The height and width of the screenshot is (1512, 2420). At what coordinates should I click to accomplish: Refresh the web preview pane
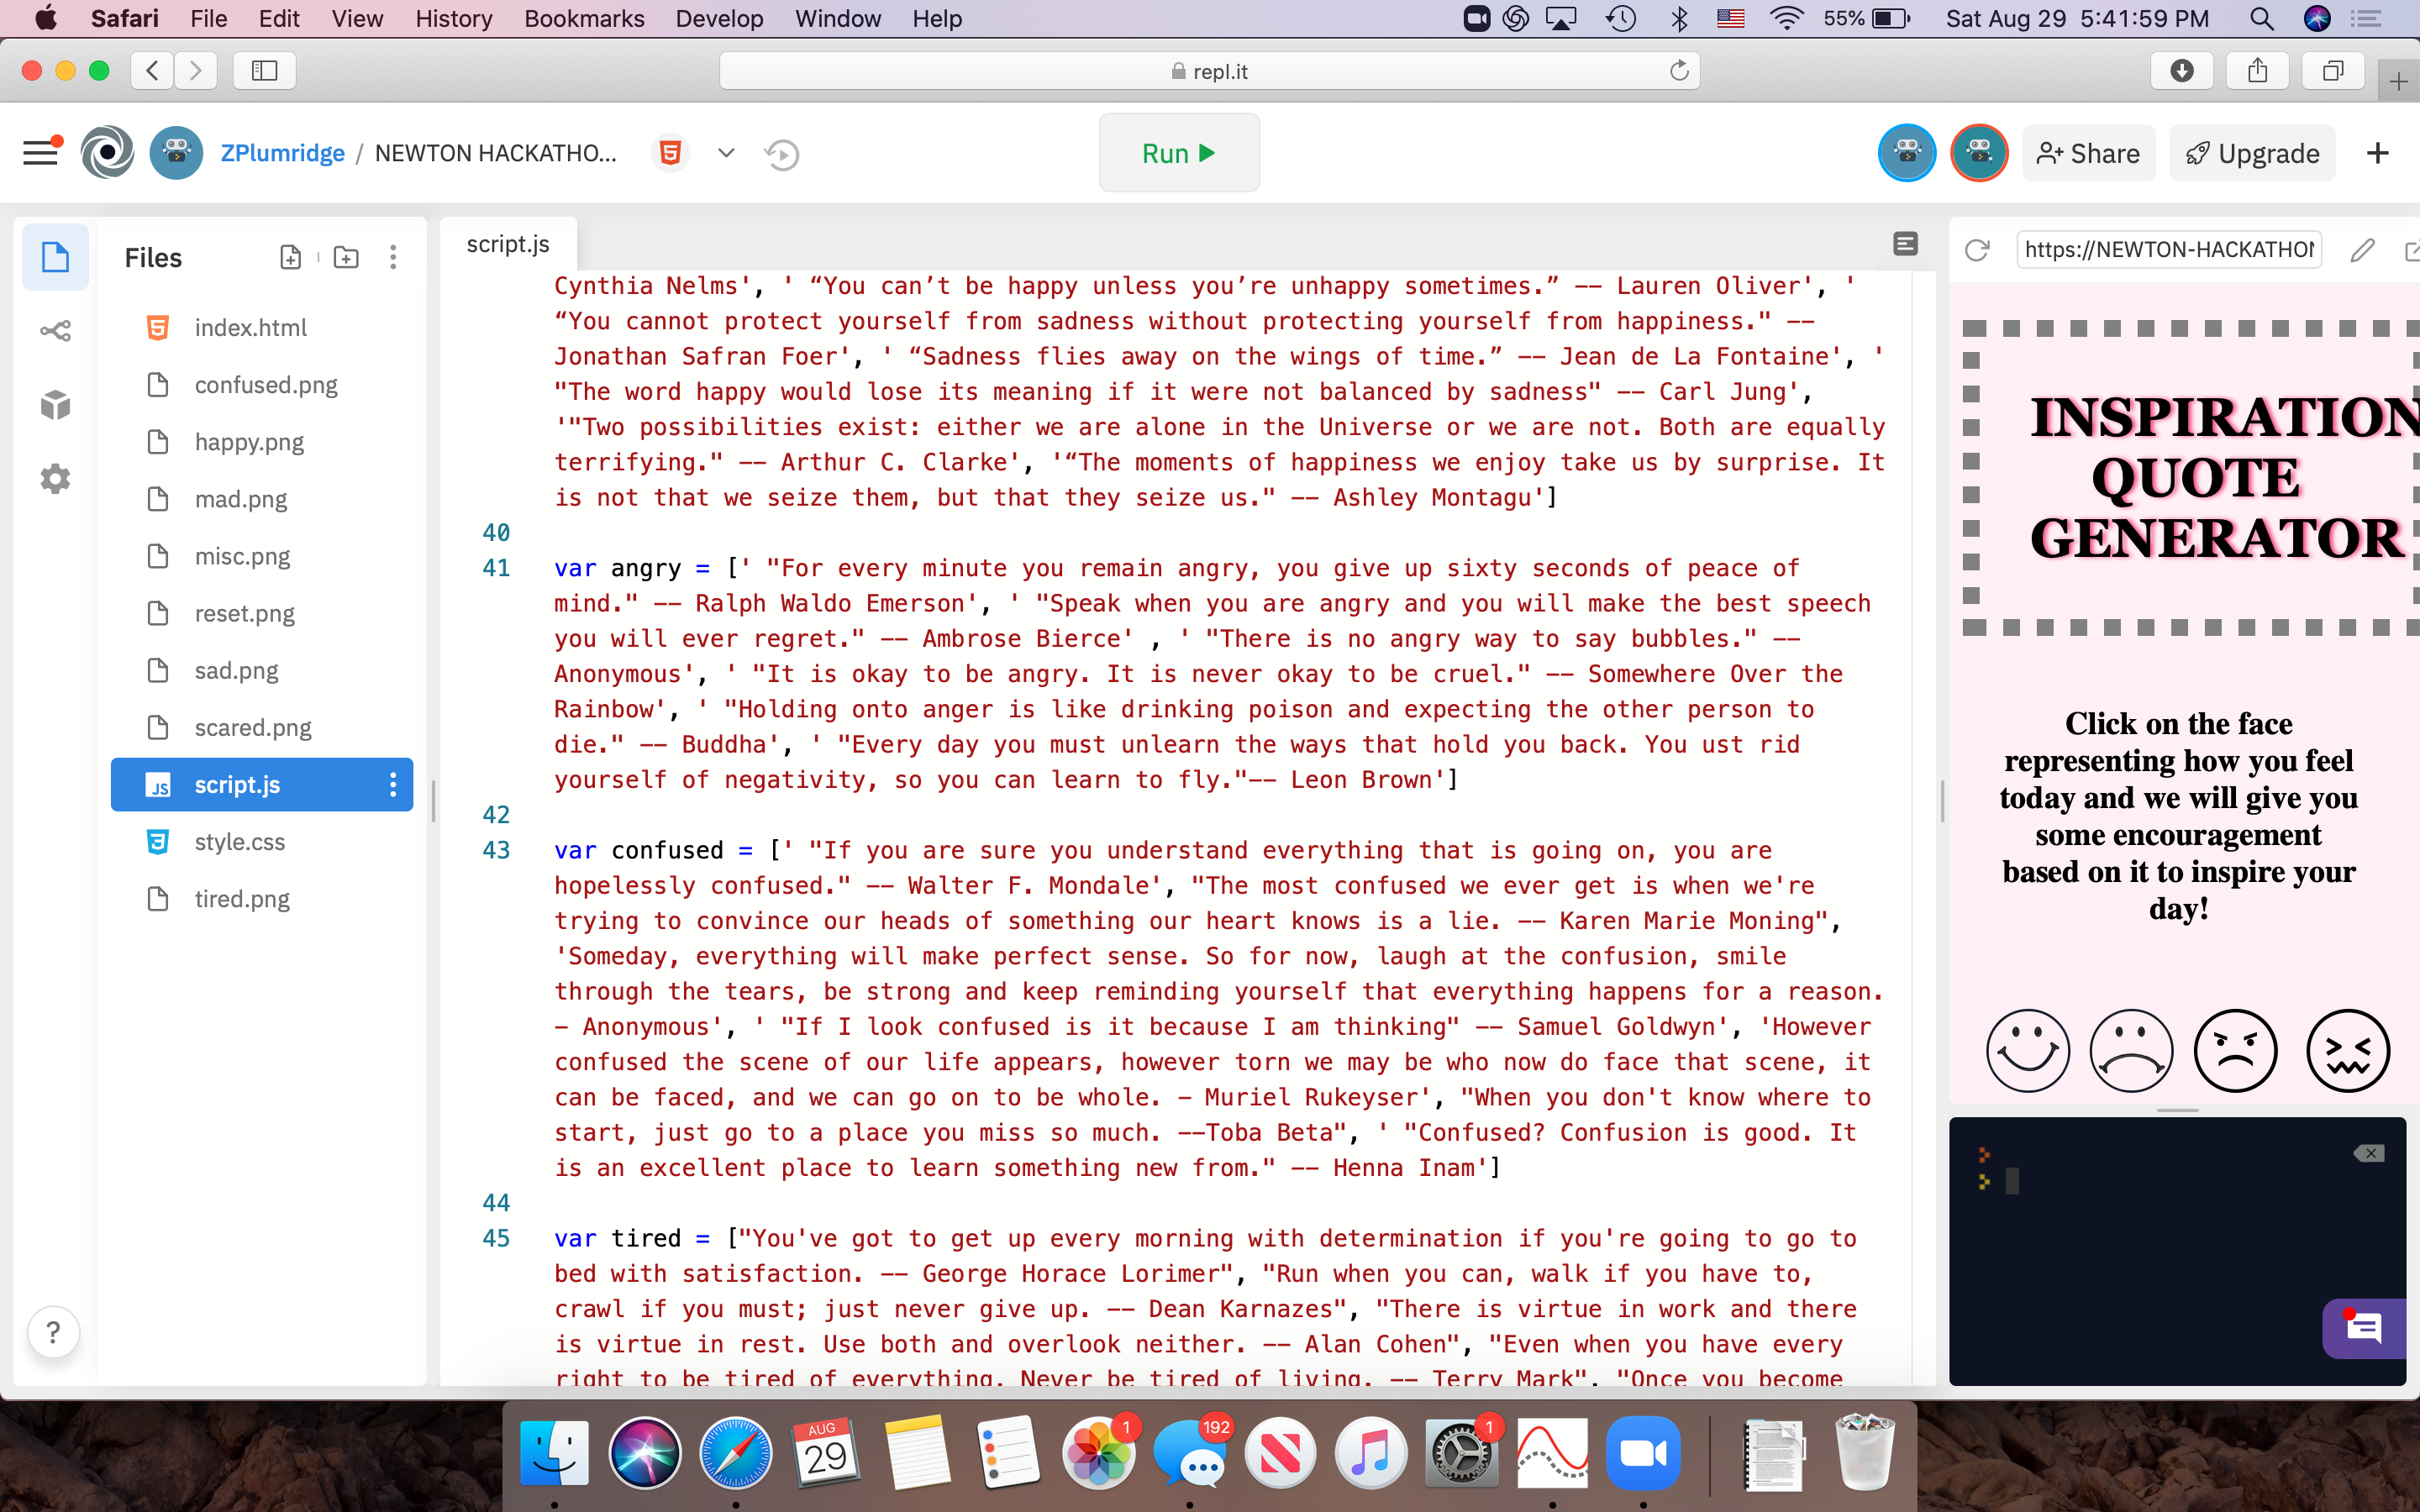[1977, 250]
